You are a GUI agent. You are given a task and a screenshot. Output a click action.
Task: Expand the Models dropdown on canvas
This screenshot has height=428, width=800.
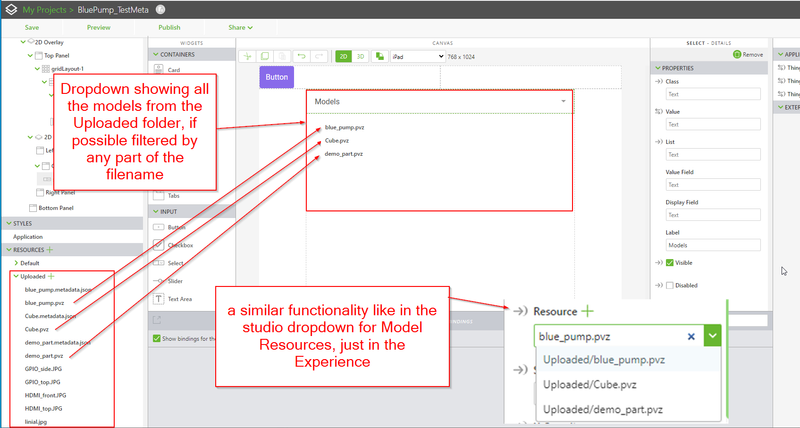563,102
